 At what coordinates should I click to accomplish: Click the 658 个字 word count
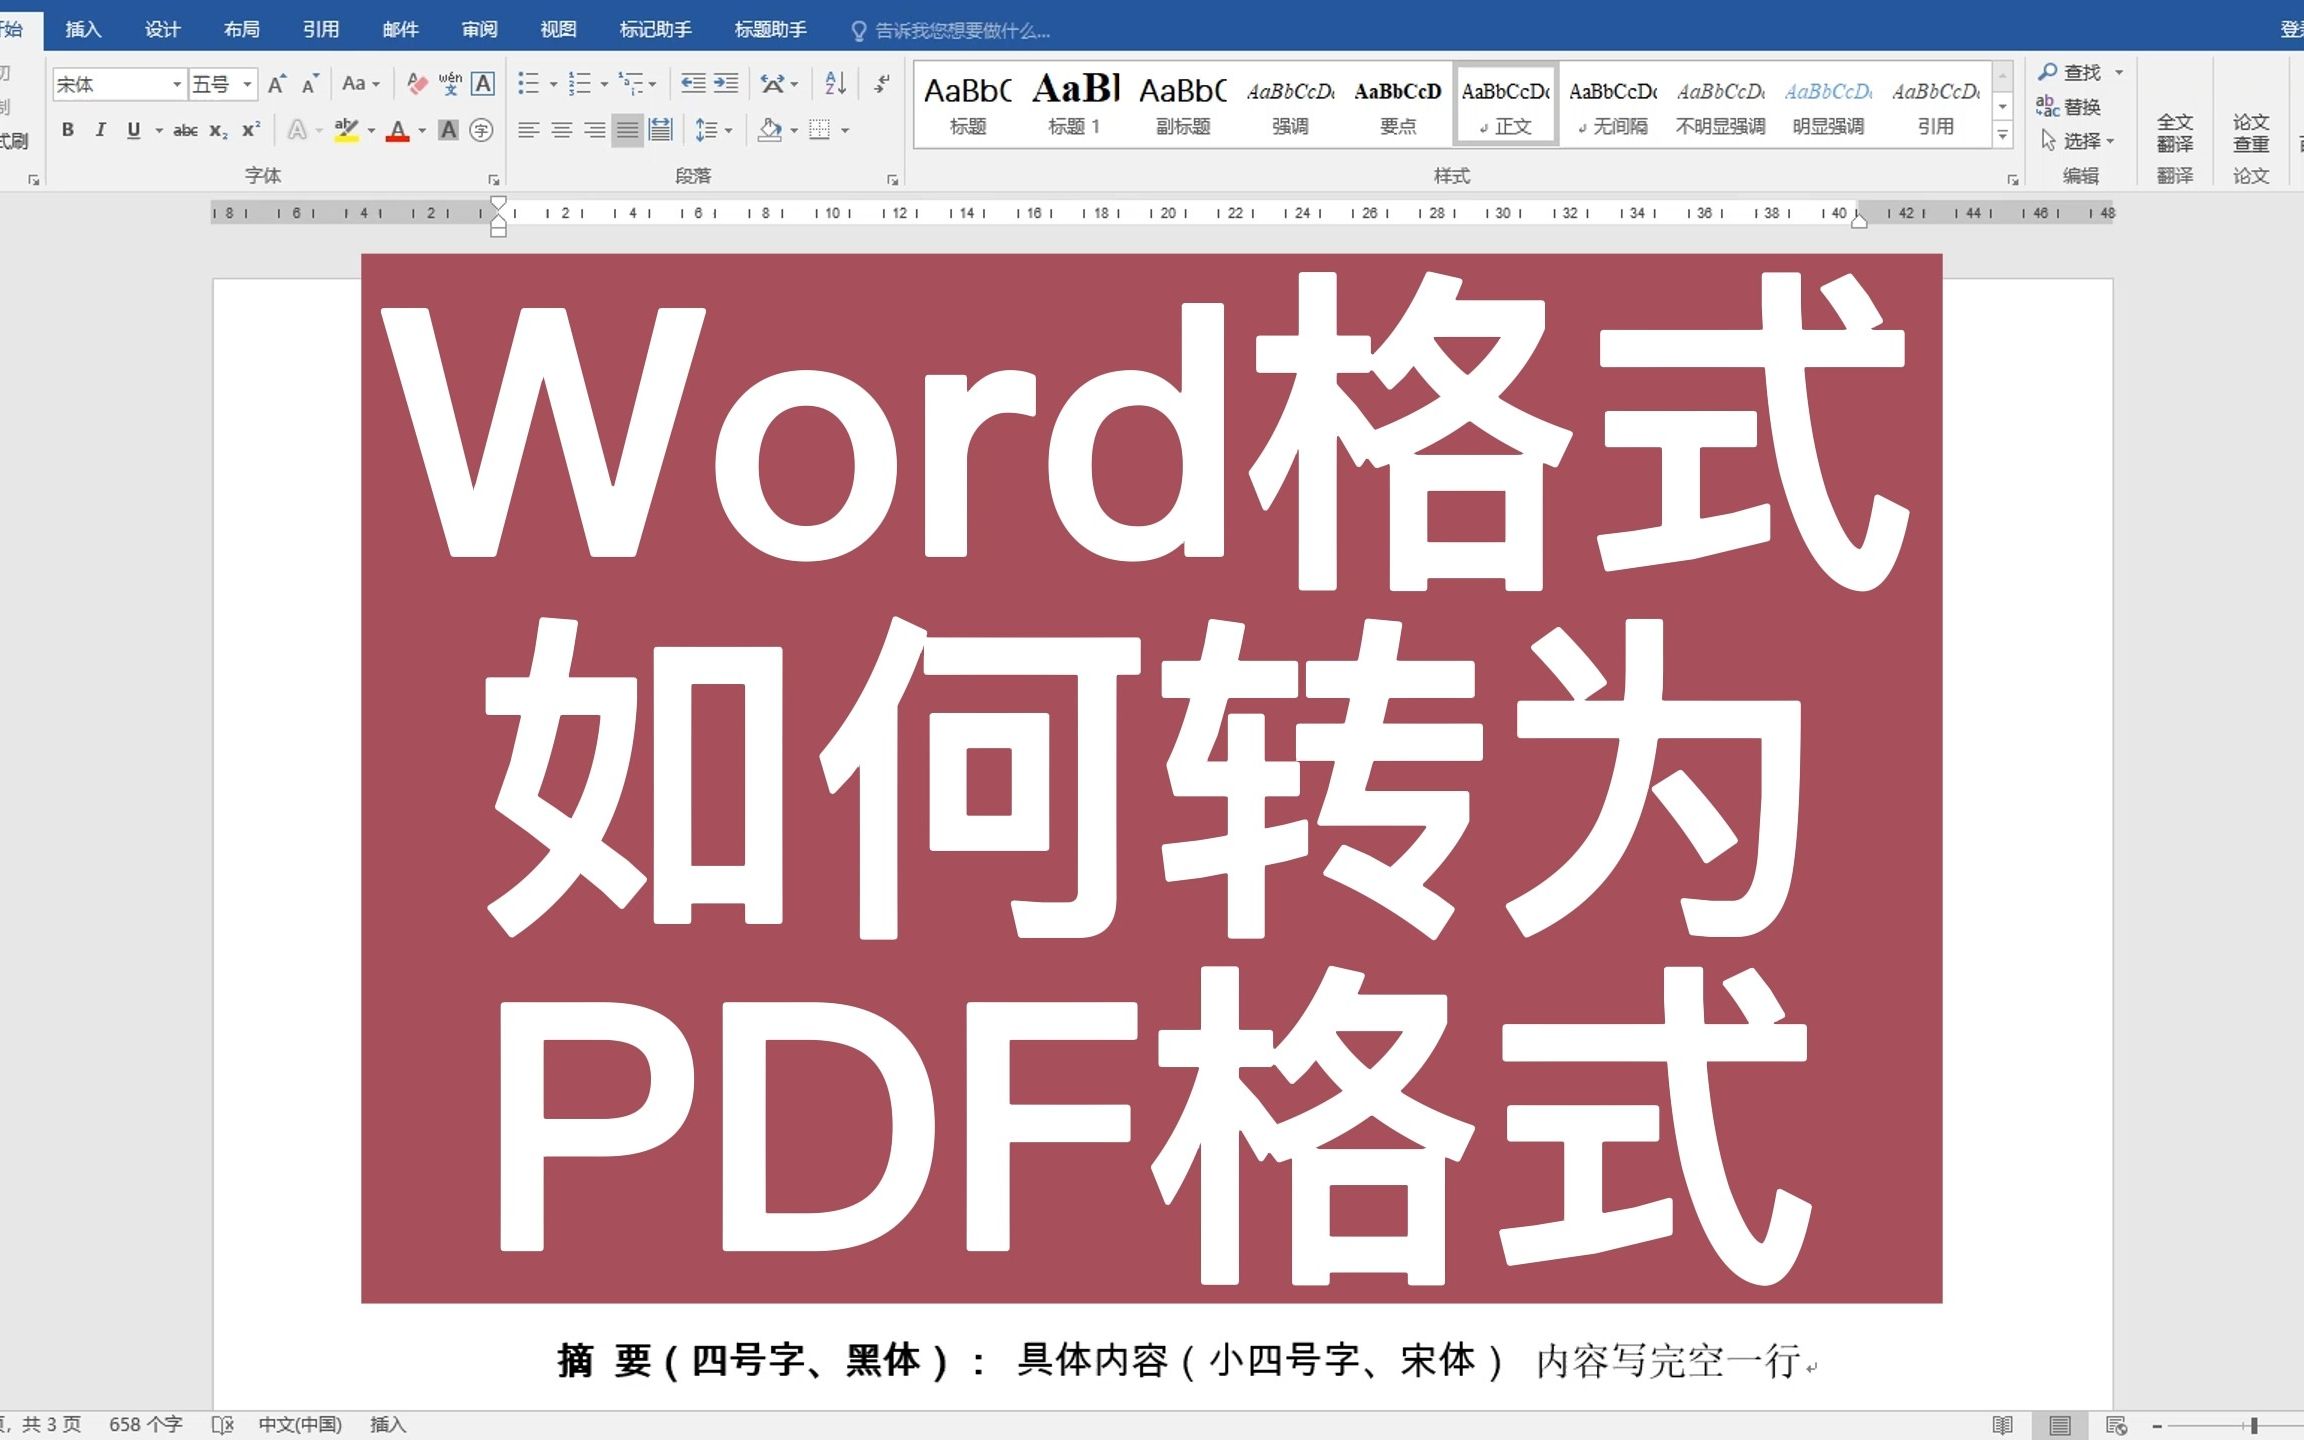pyautogui.click(x=146, y=1425)
